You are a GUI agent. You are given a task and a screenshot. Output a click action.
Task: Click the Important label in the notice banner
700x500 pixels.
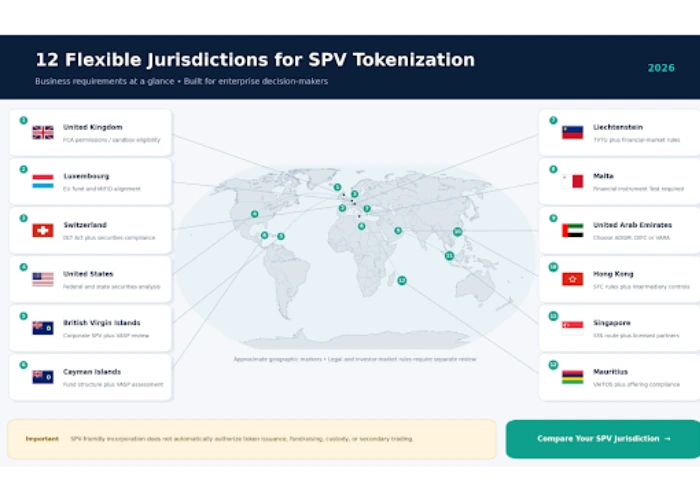pyautogui.click(x=42, y=439)
